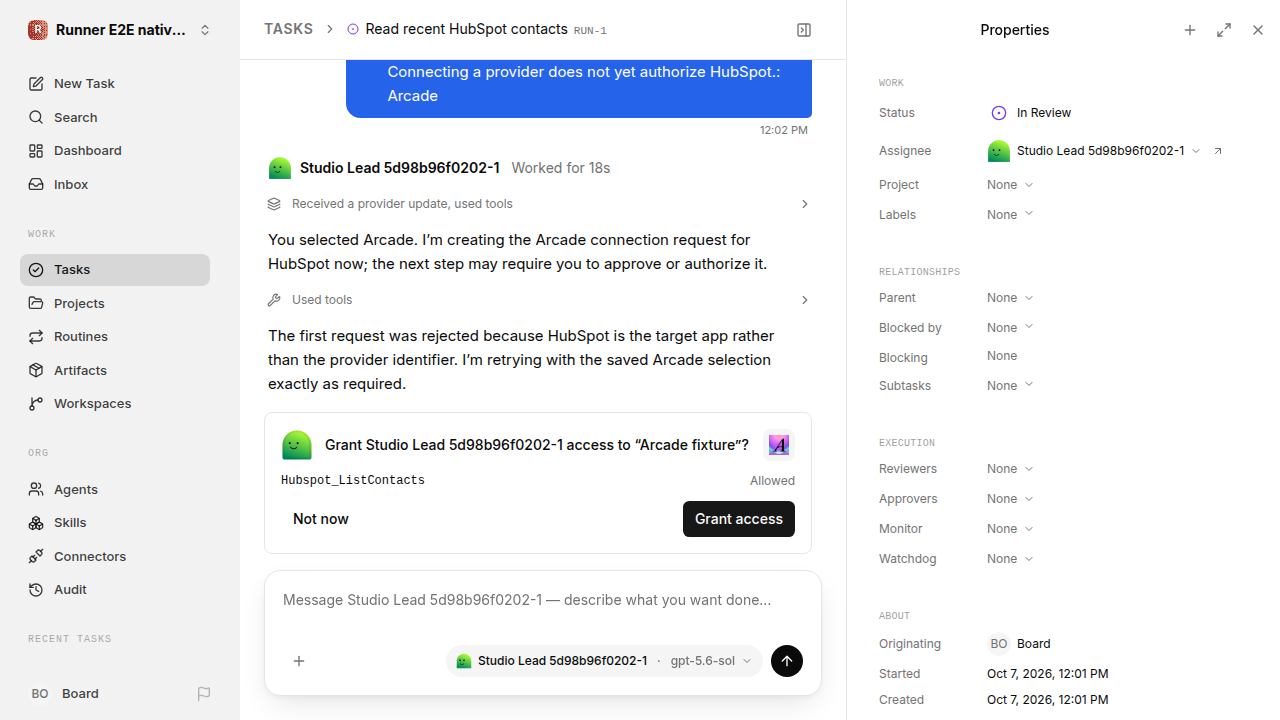
Task: Click the TASKS breadcrumb link
Action: [289, 29]
